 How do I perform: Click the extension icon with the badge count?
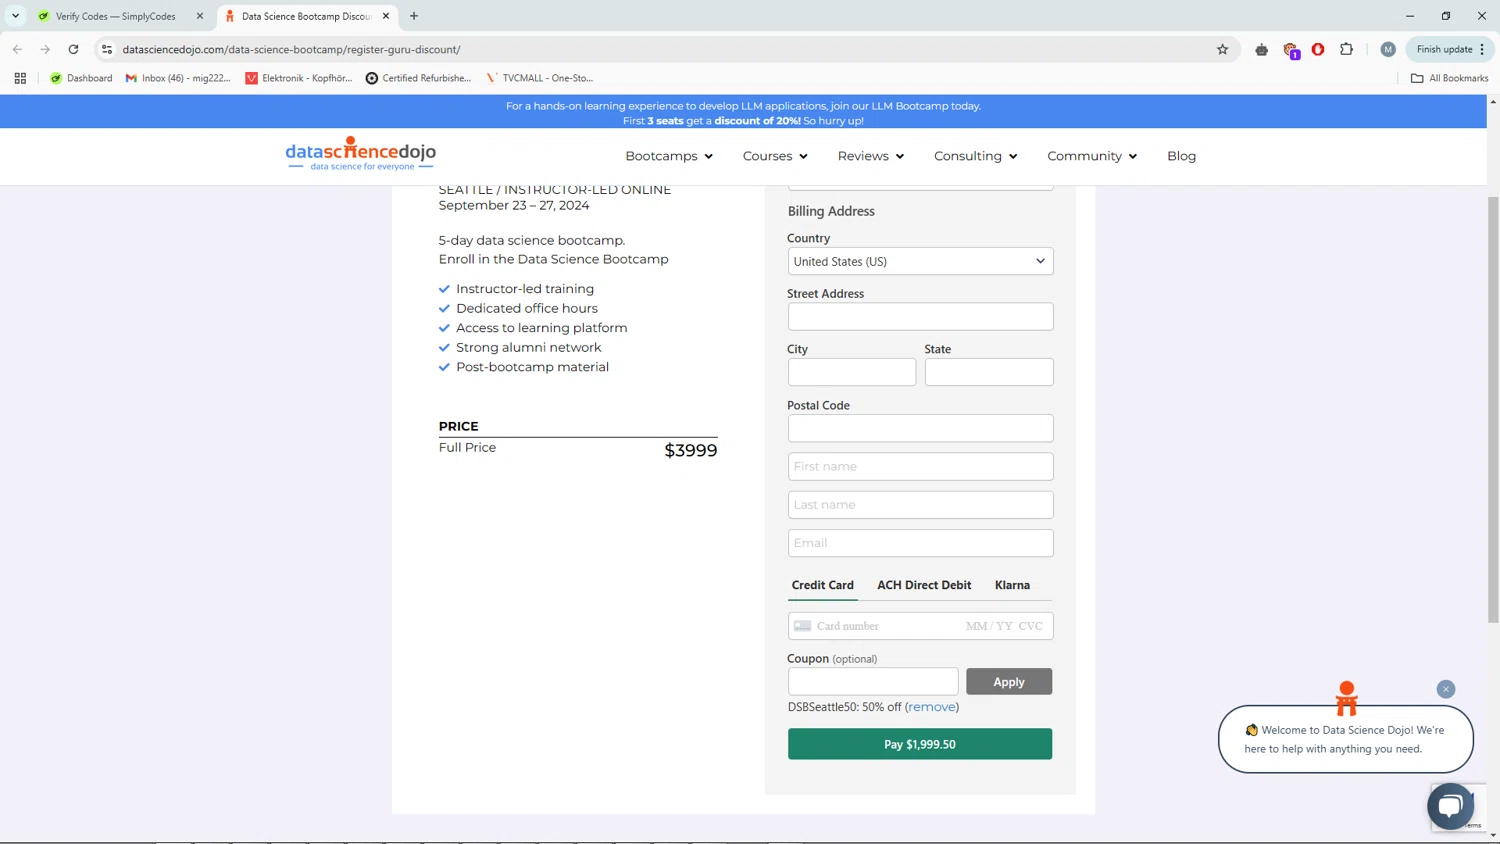click(x=1291, y=50)
